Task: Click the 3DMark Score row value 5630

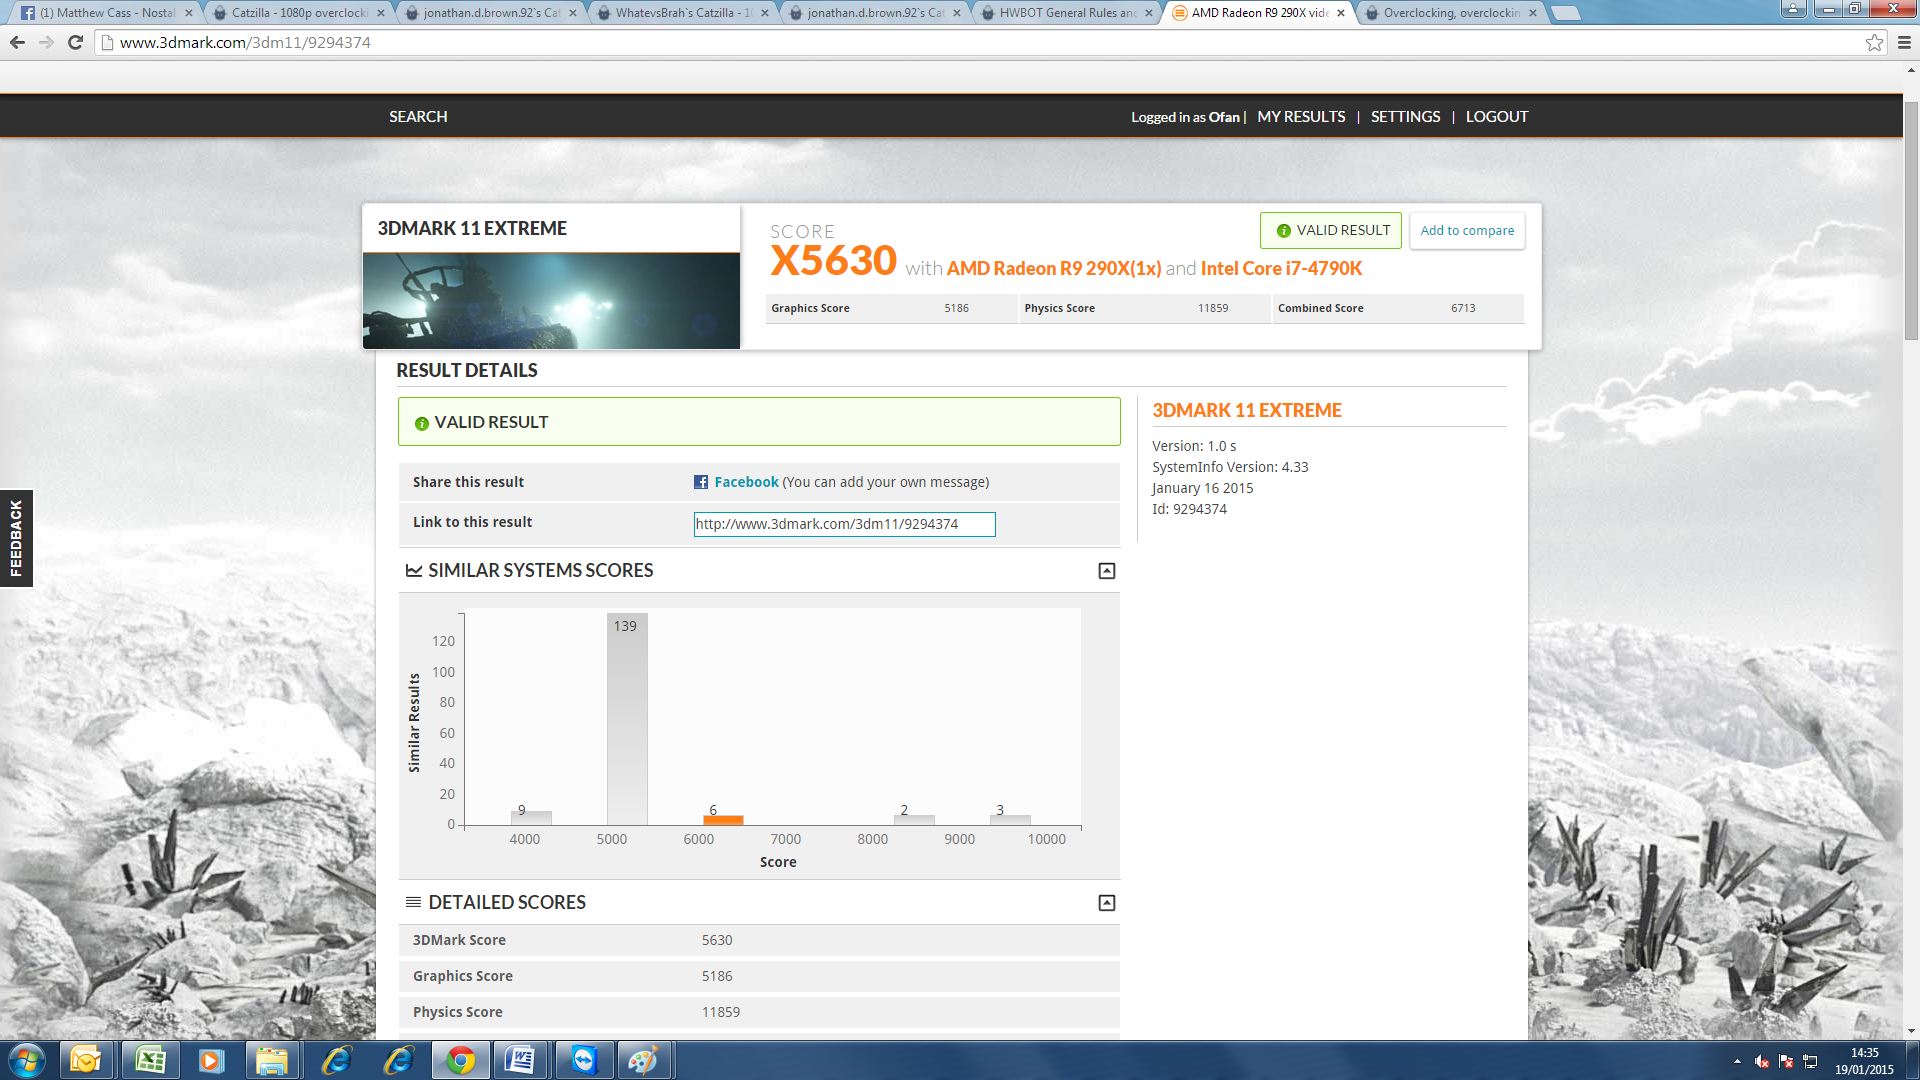Action: tap(716, 940)
